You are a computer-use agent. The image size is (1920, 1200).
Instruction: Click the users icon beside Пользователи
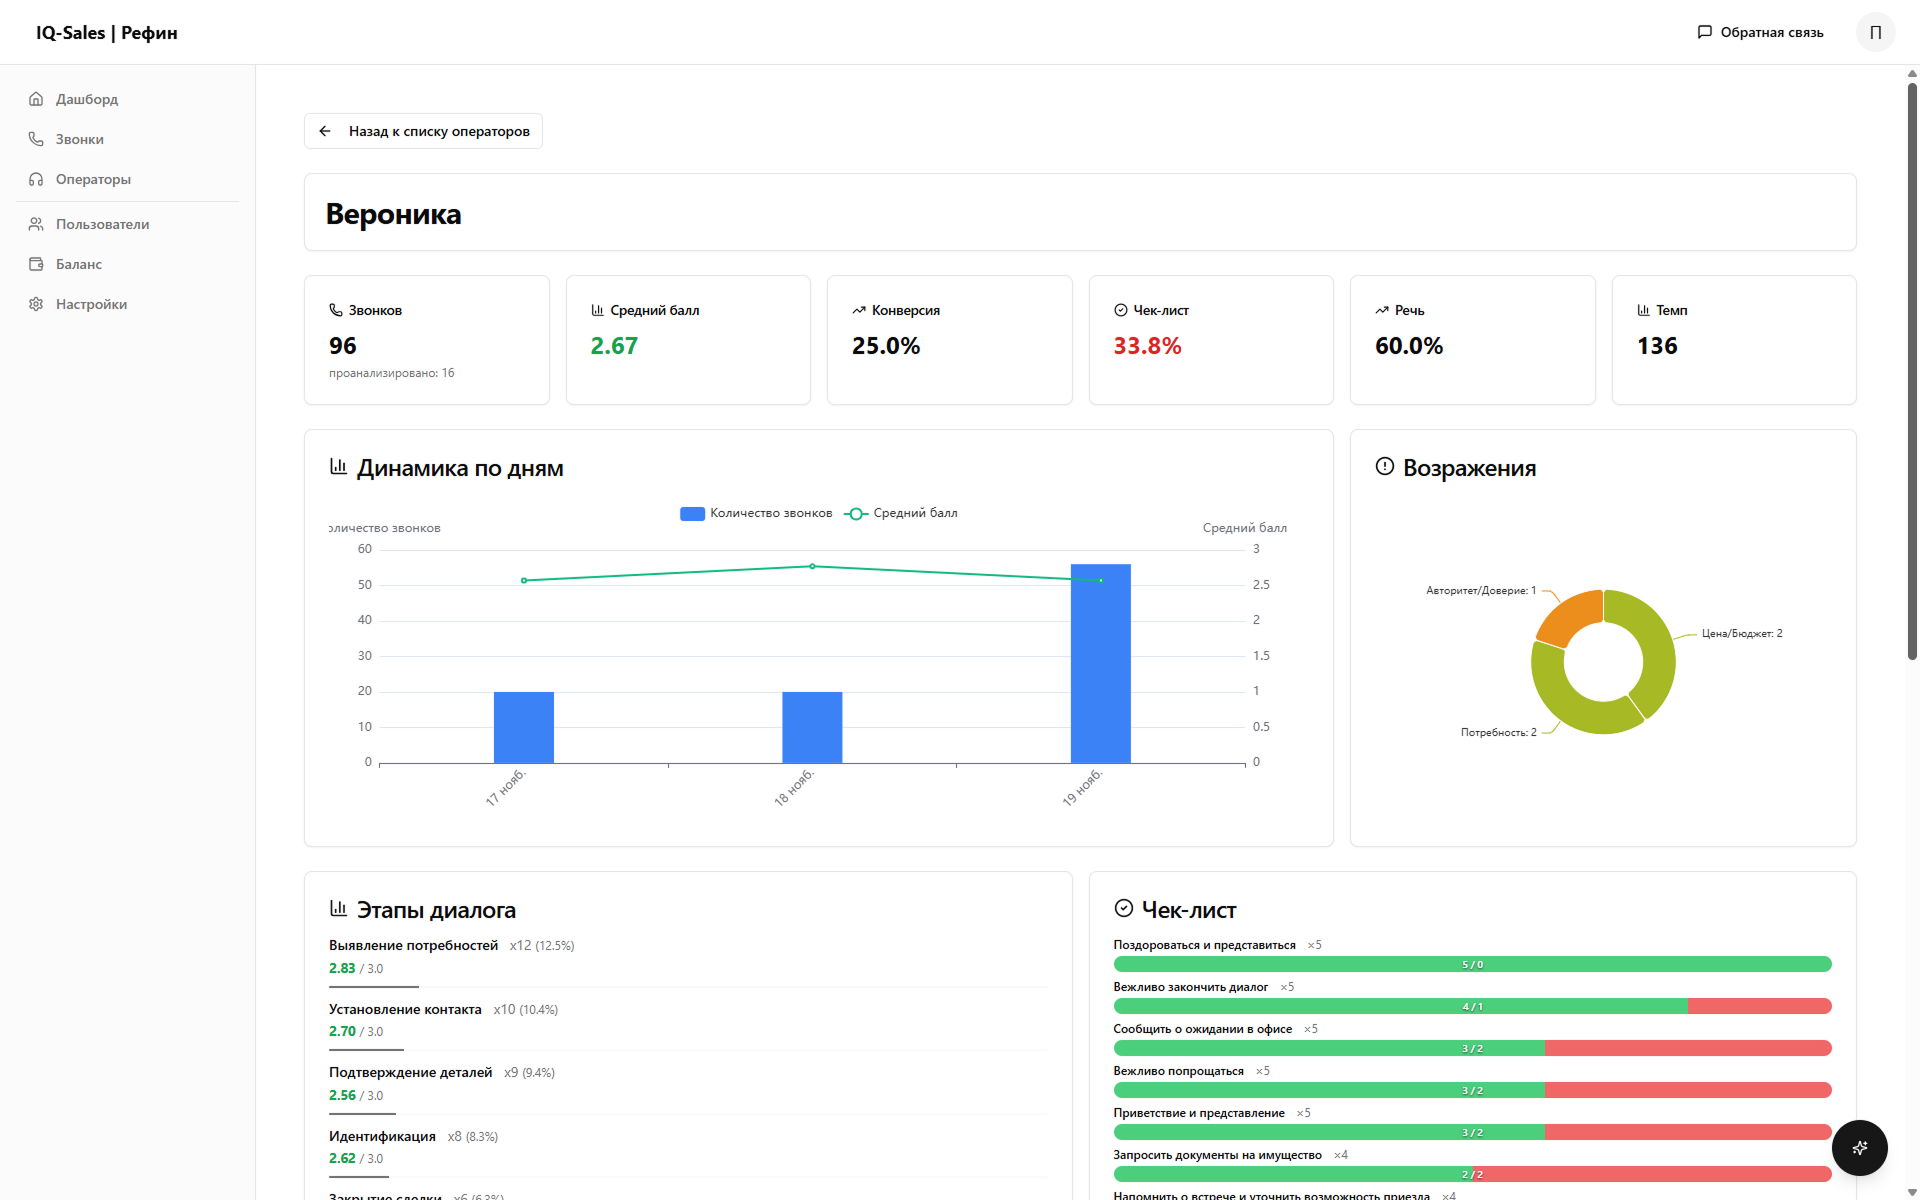[36, 224]
